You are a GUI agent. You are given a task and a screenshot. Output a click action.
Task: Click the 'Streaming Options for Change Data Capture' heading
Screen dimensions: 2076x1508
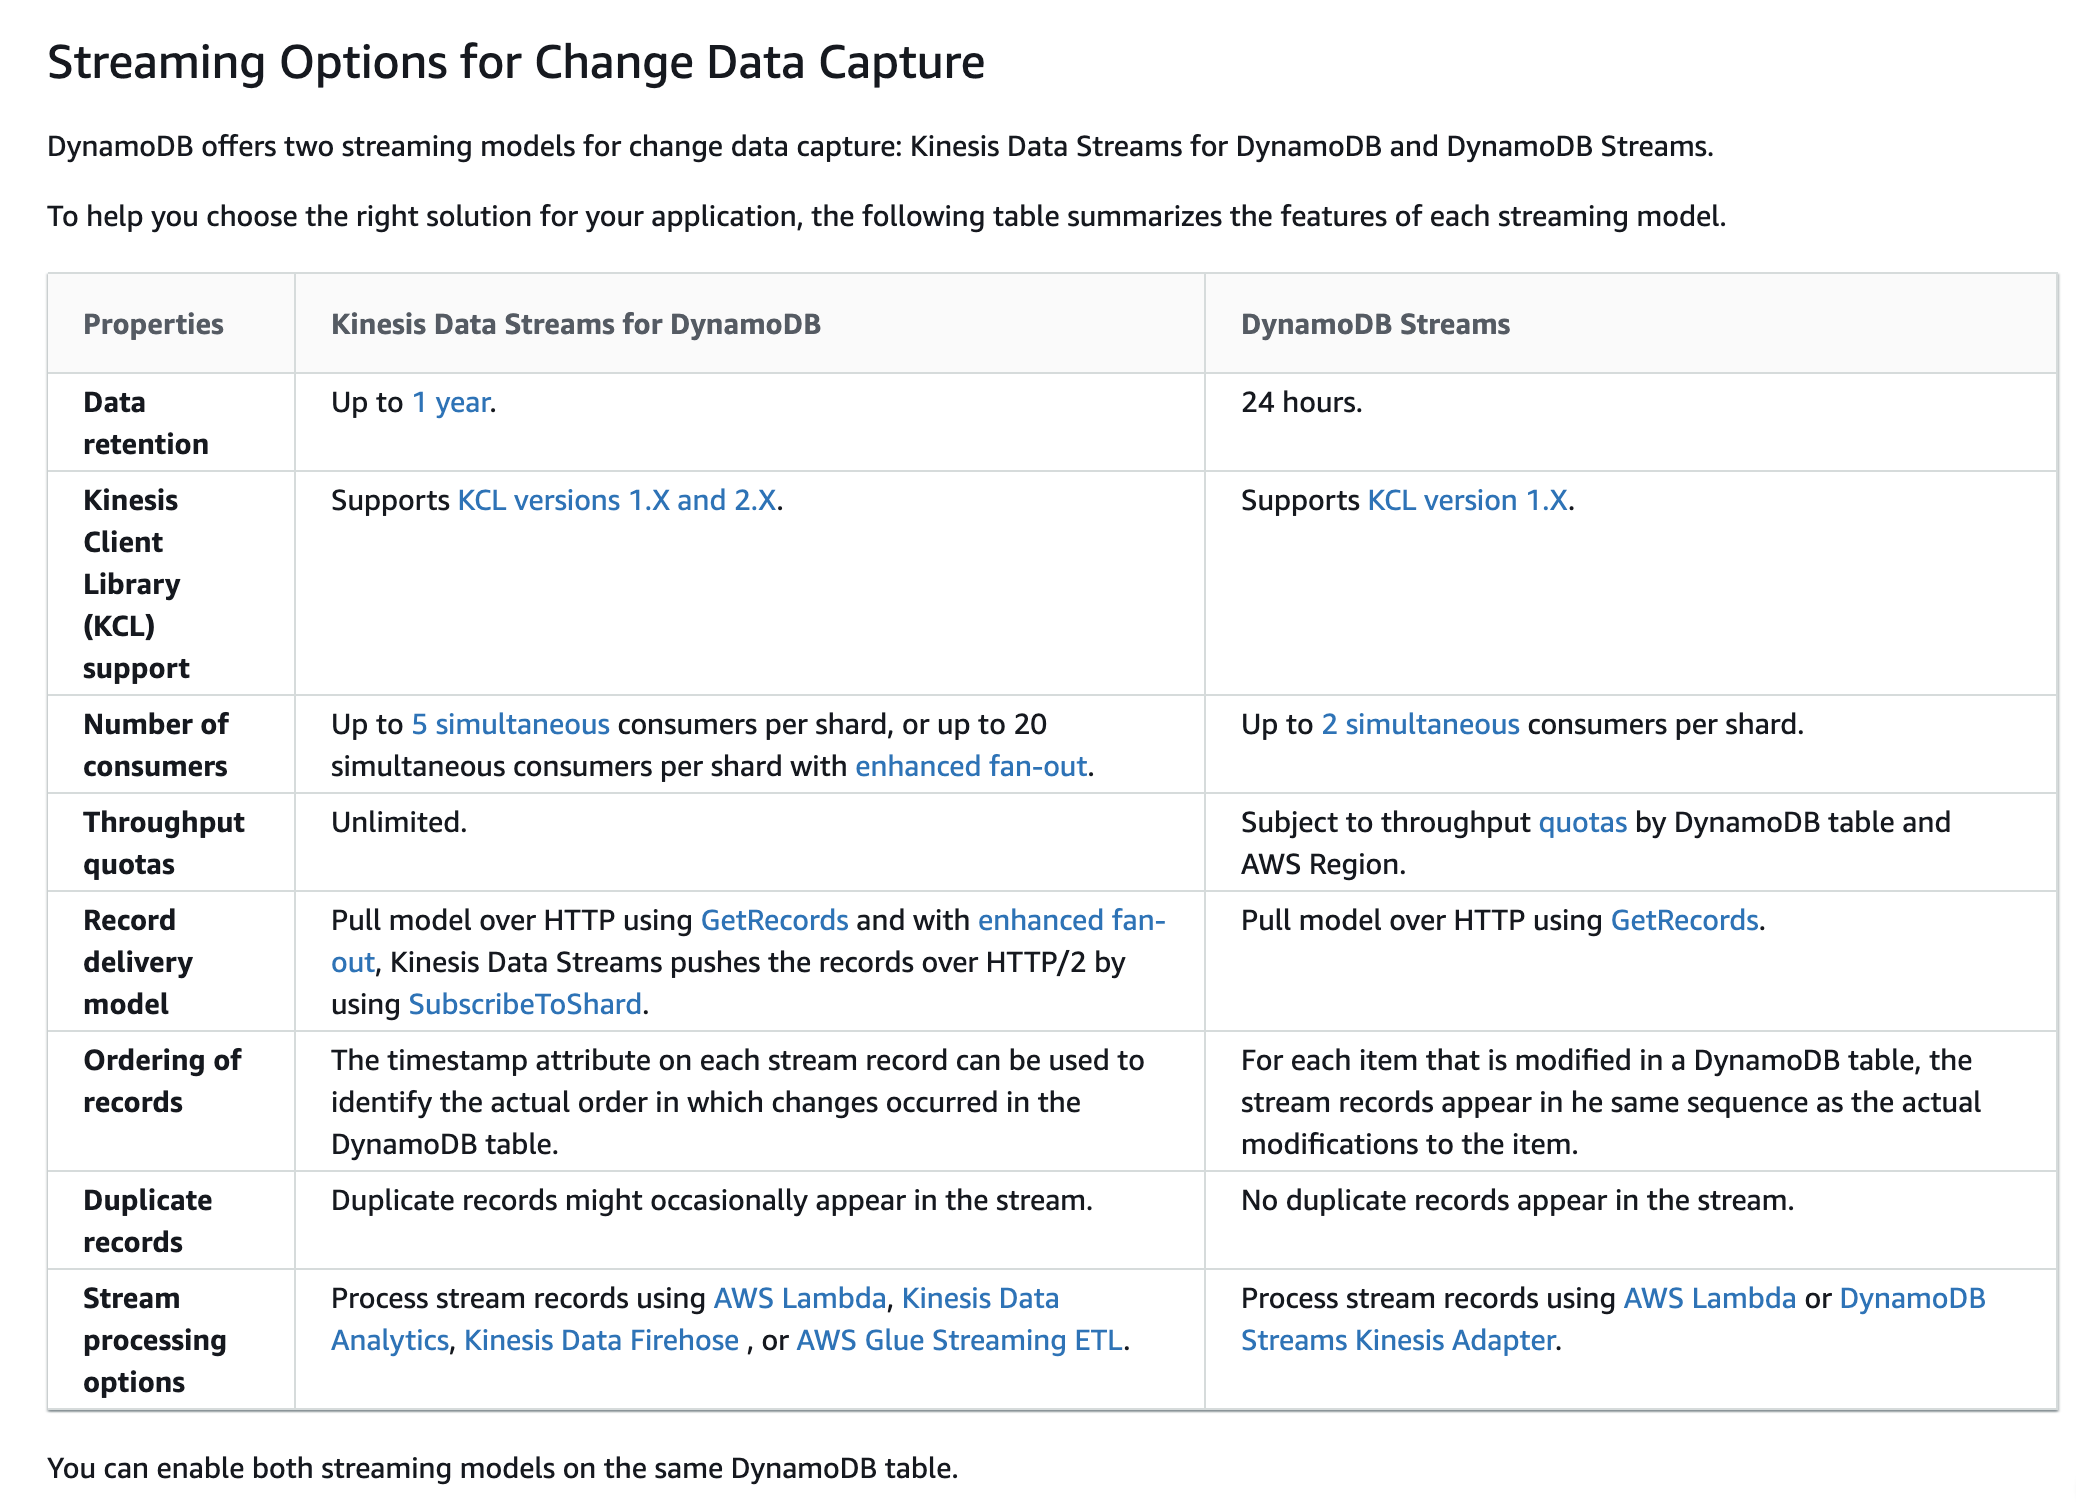pyautogui.click(x=516, y=62)
